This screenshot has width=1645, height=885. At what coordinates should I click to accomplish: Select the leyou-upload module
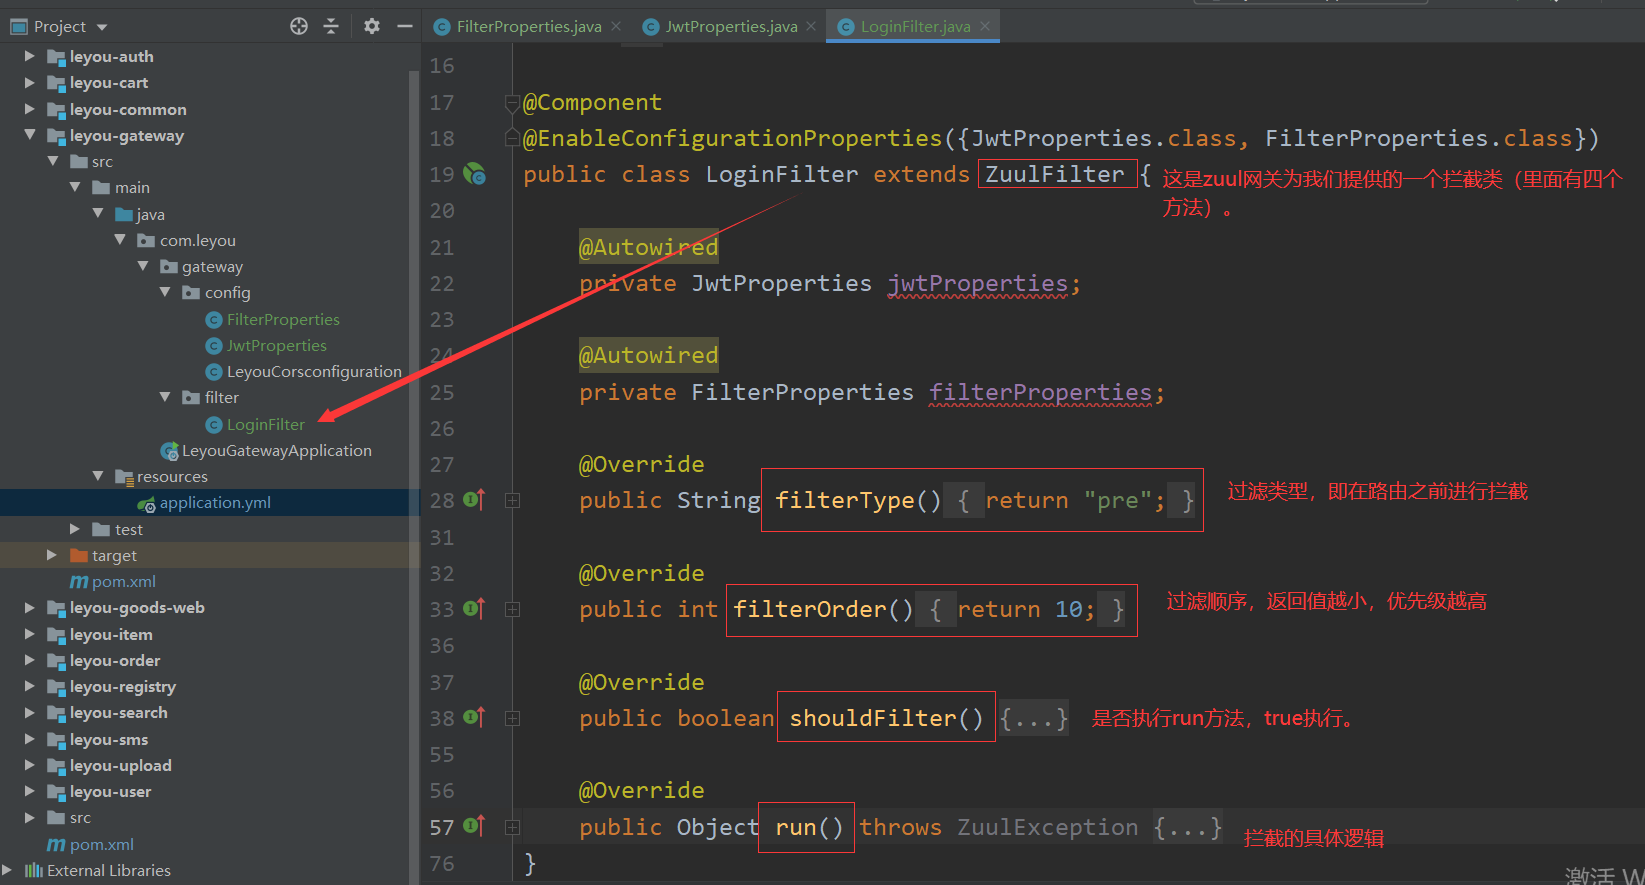click(x=121, y=765)
